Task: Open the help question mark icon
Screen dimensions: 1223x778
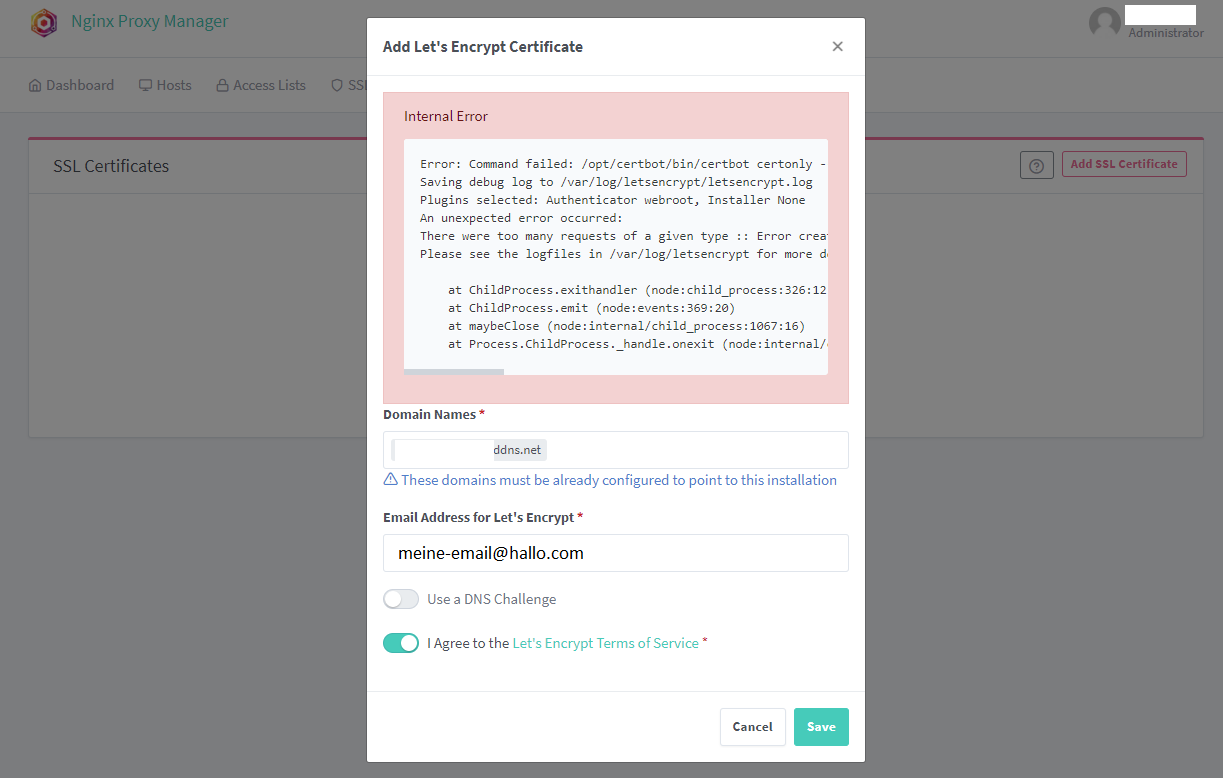Action: click(x=1036, y=165)
